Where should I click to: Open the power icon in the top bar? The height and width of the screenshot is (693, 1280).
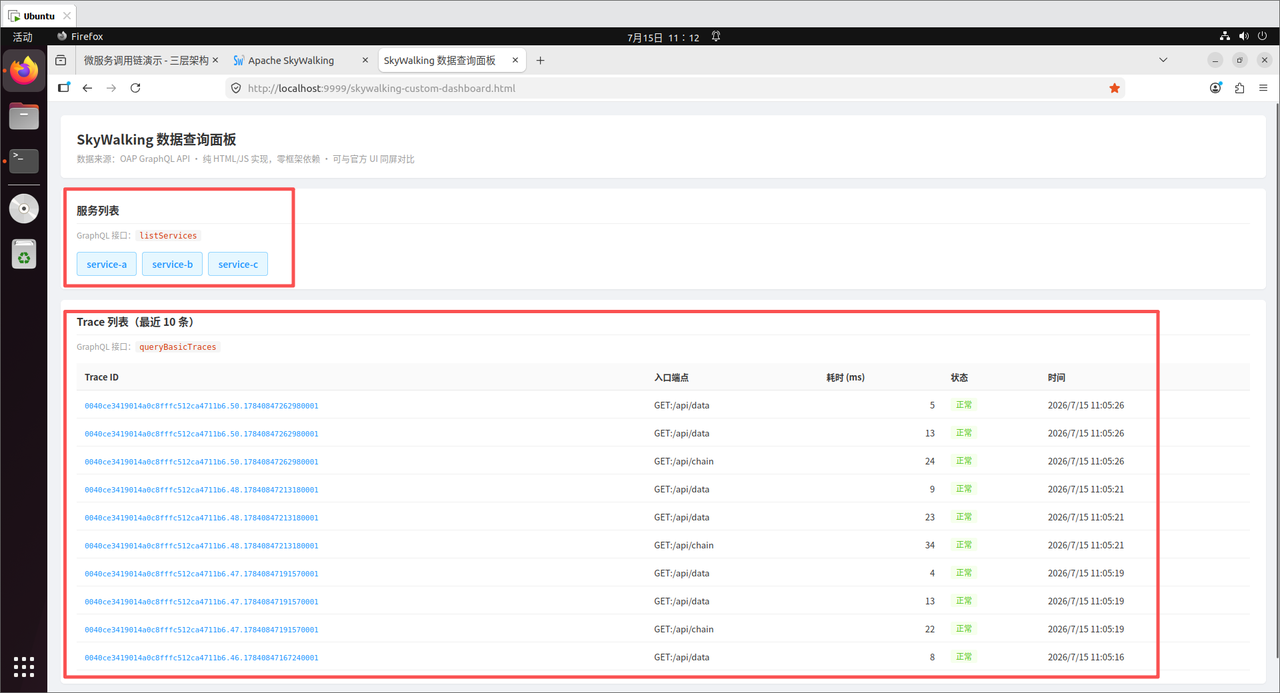click(x=1263, y=36)
